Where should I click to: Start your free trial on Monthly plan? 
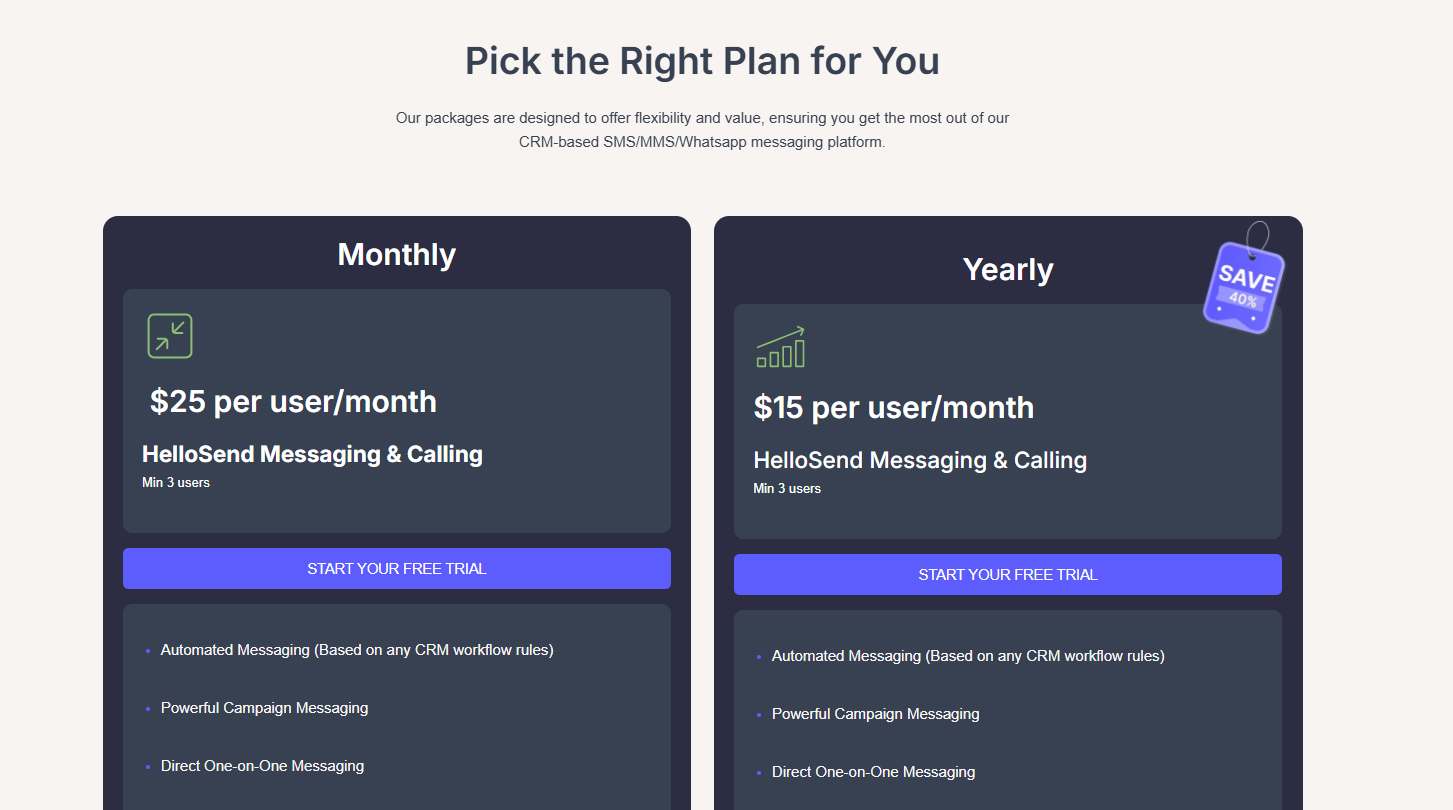point(396,568)
